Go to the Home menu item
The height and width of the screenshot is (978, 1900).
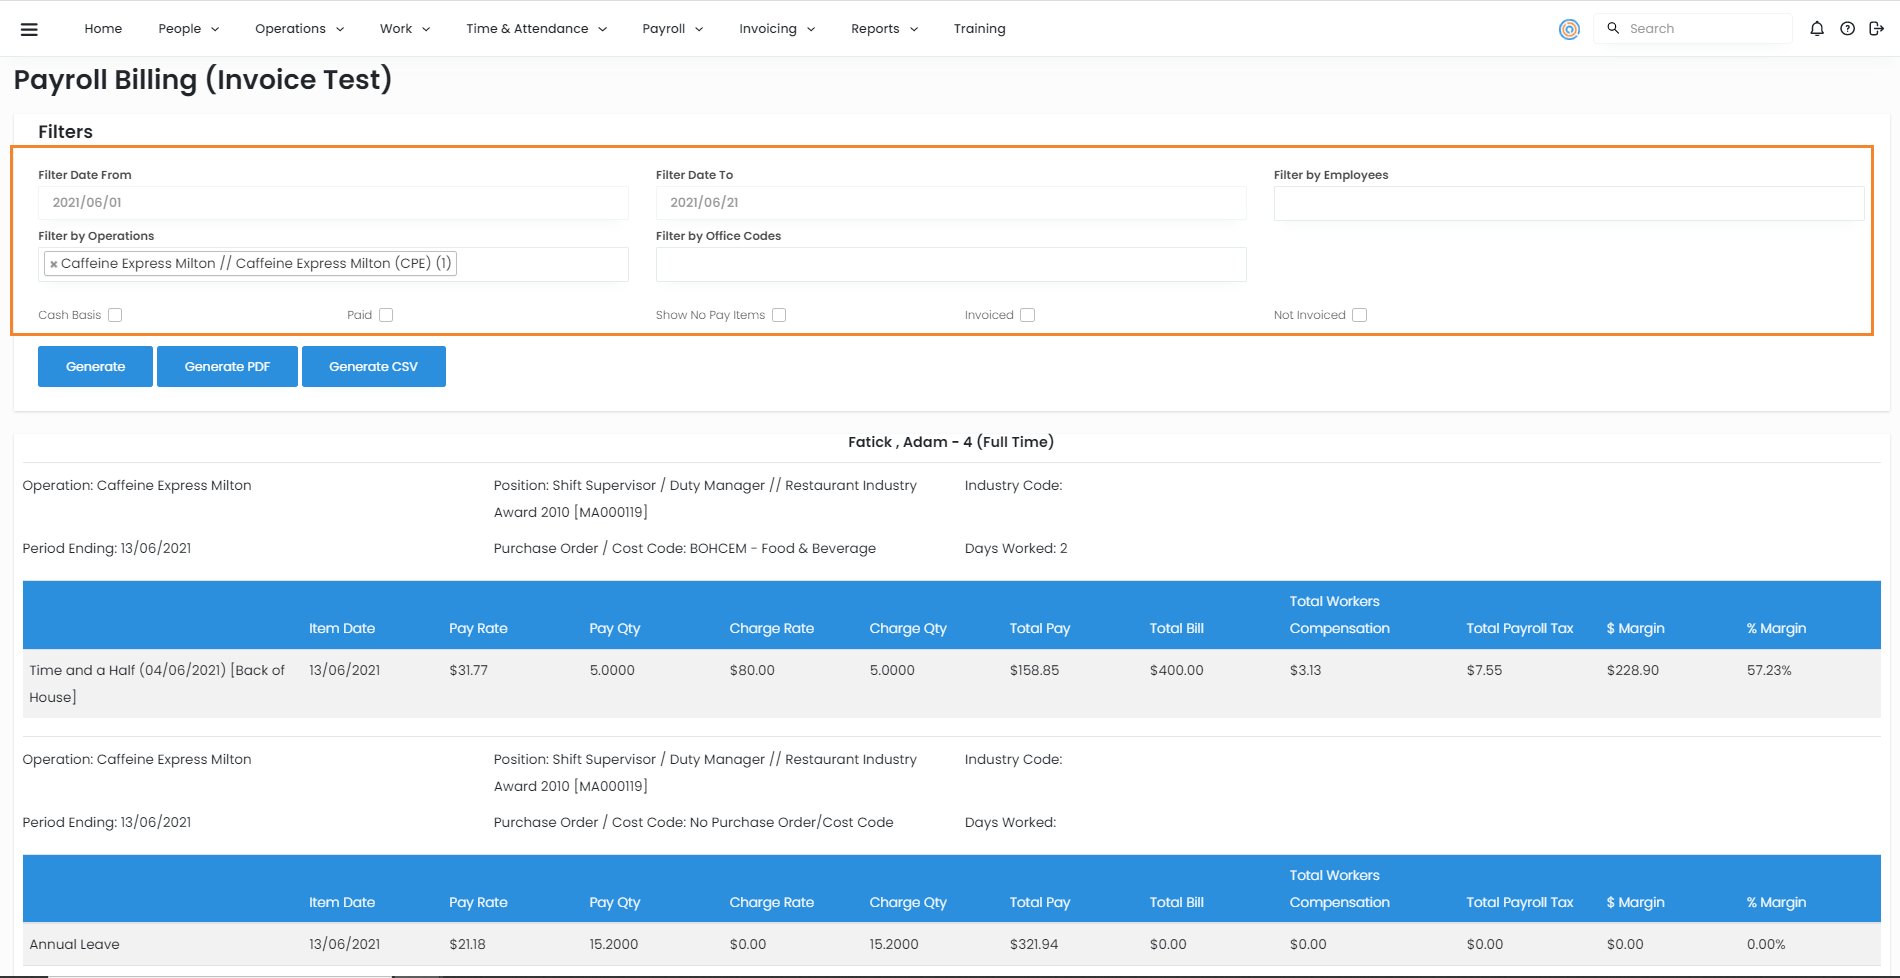tap(103, 29)
